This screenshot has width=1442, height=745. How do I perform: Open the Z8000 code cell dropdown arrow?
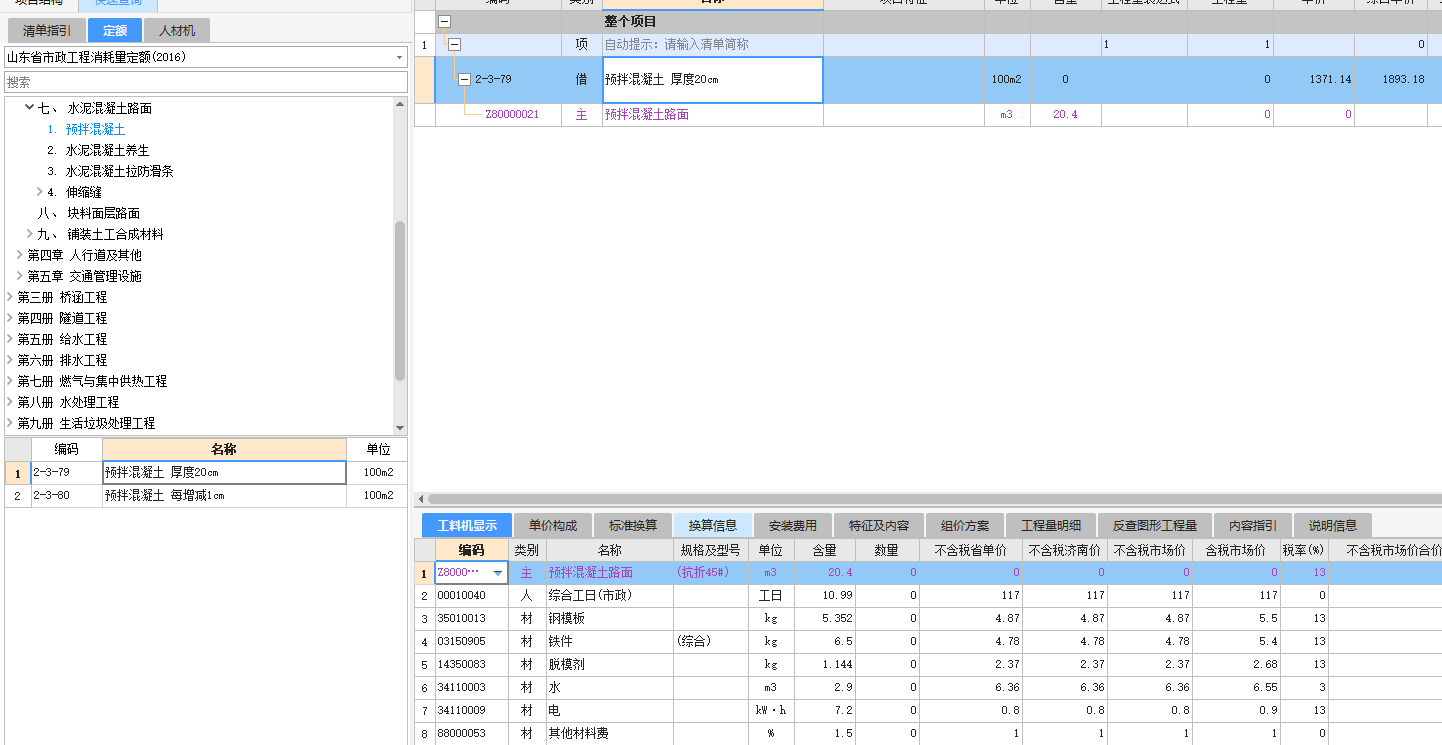(498, 573)
